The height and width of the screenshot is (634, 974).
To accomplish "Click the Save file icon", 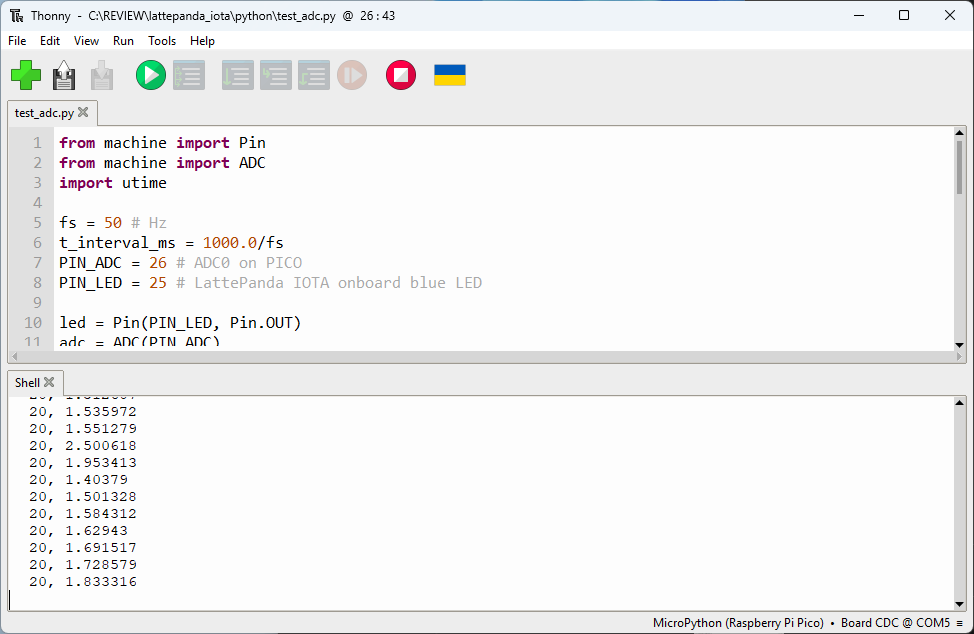I will [x=102, y=75].
